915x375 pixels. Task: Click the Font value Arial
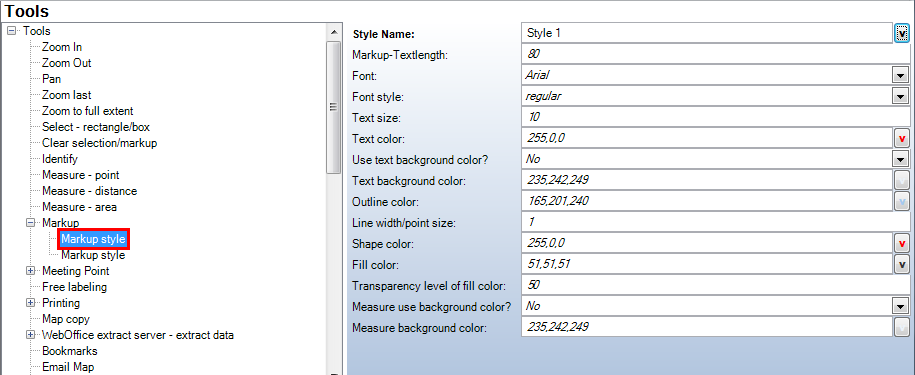537,75
